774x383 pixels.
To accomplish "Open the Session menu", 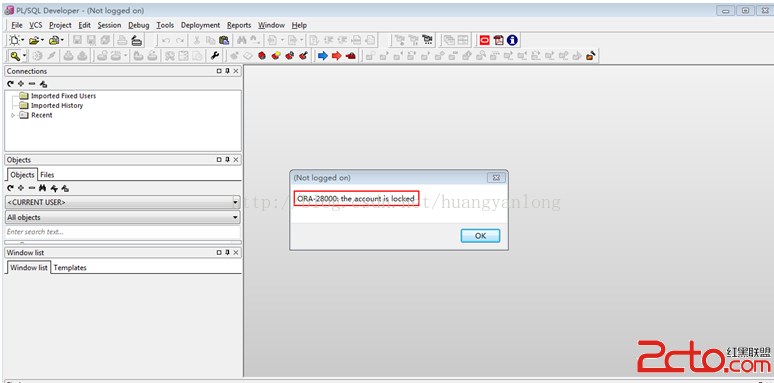I will 109,25.
